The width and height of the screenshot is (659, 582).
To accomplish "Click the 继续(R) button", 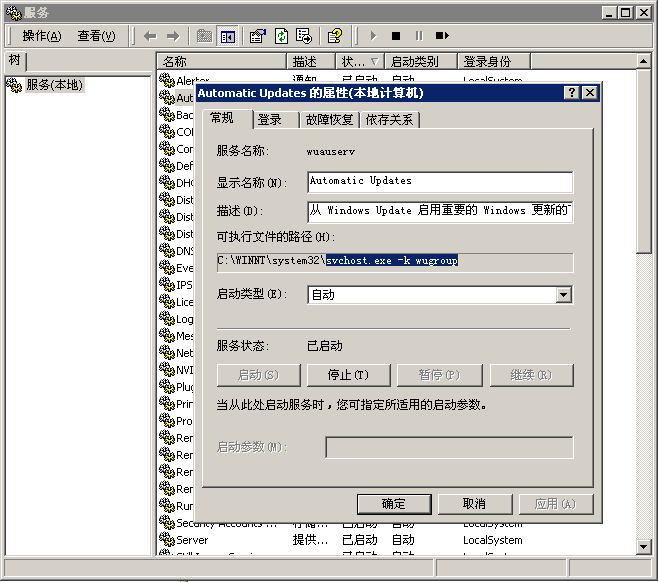I will (x=531, y=375).
